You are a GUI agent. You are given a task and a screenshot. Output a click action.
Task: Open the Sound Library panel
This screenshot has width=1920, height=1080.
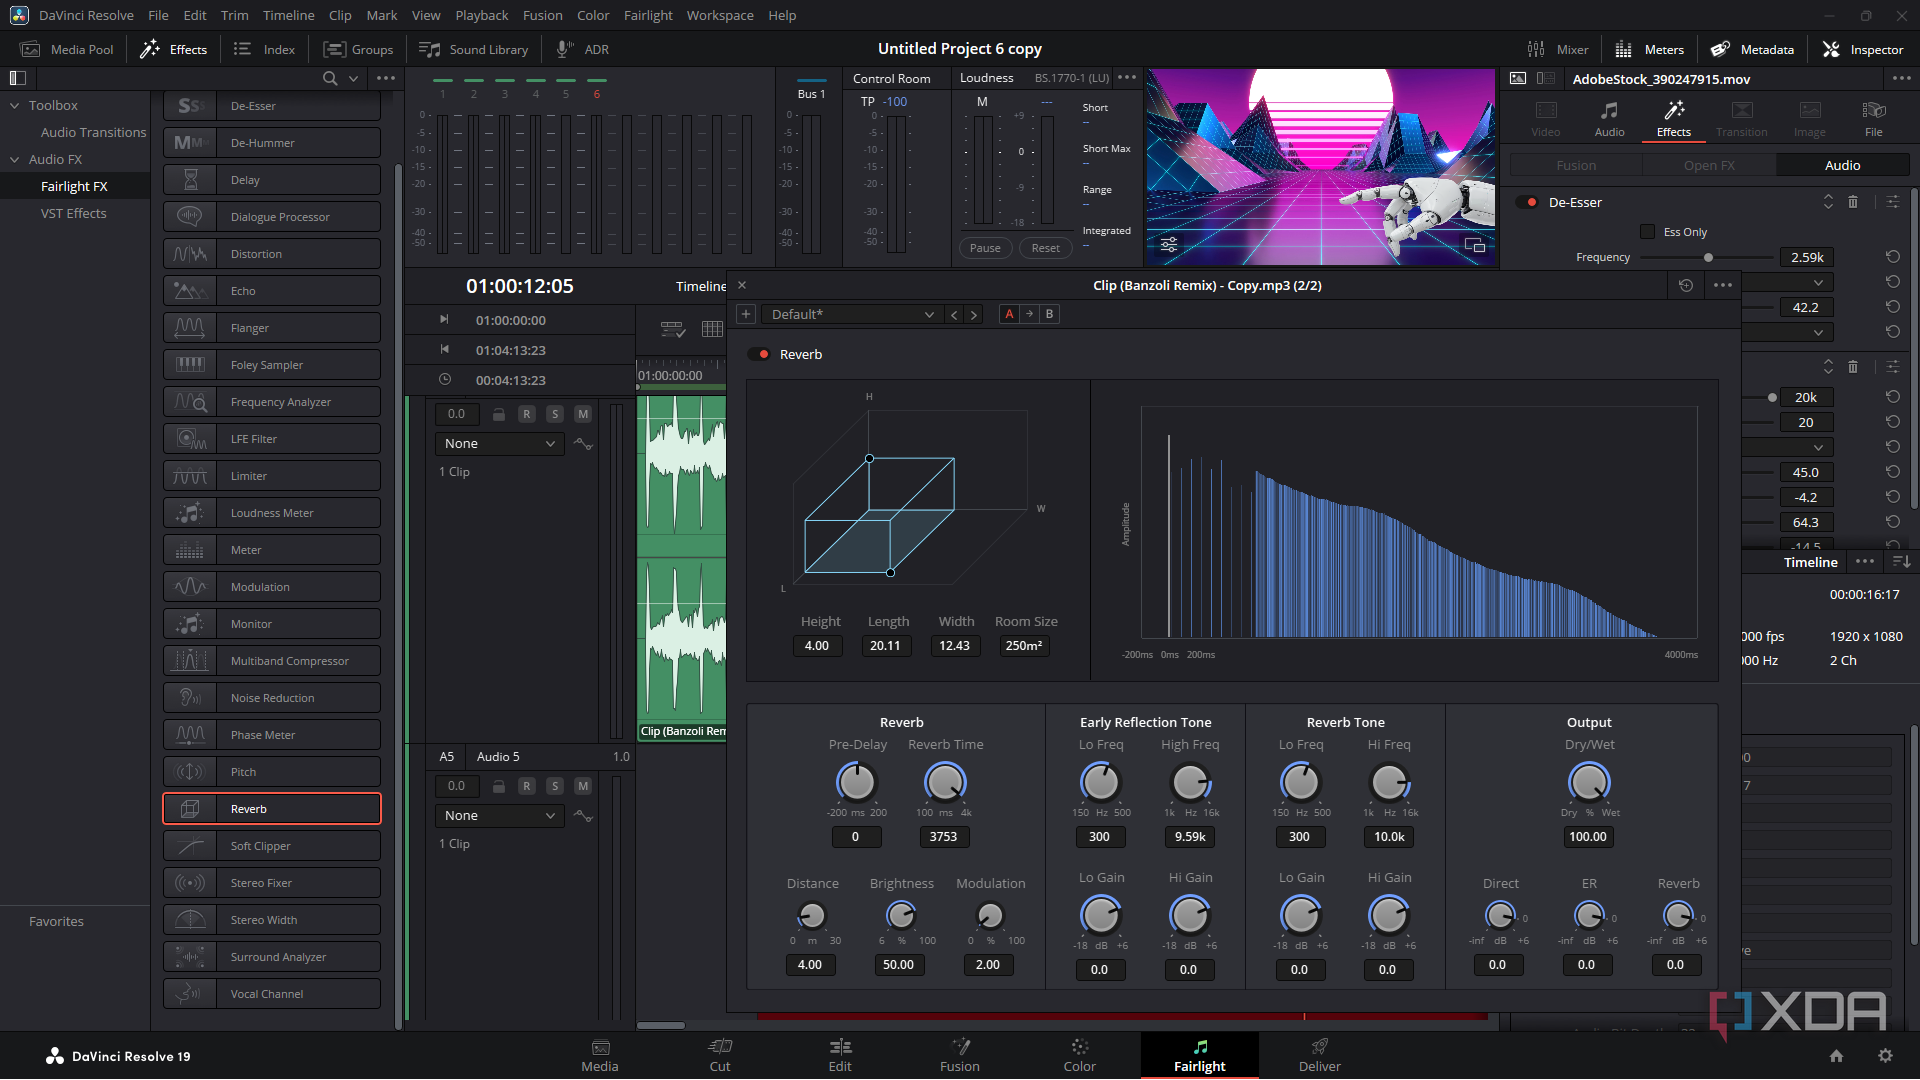pos(474,49)
